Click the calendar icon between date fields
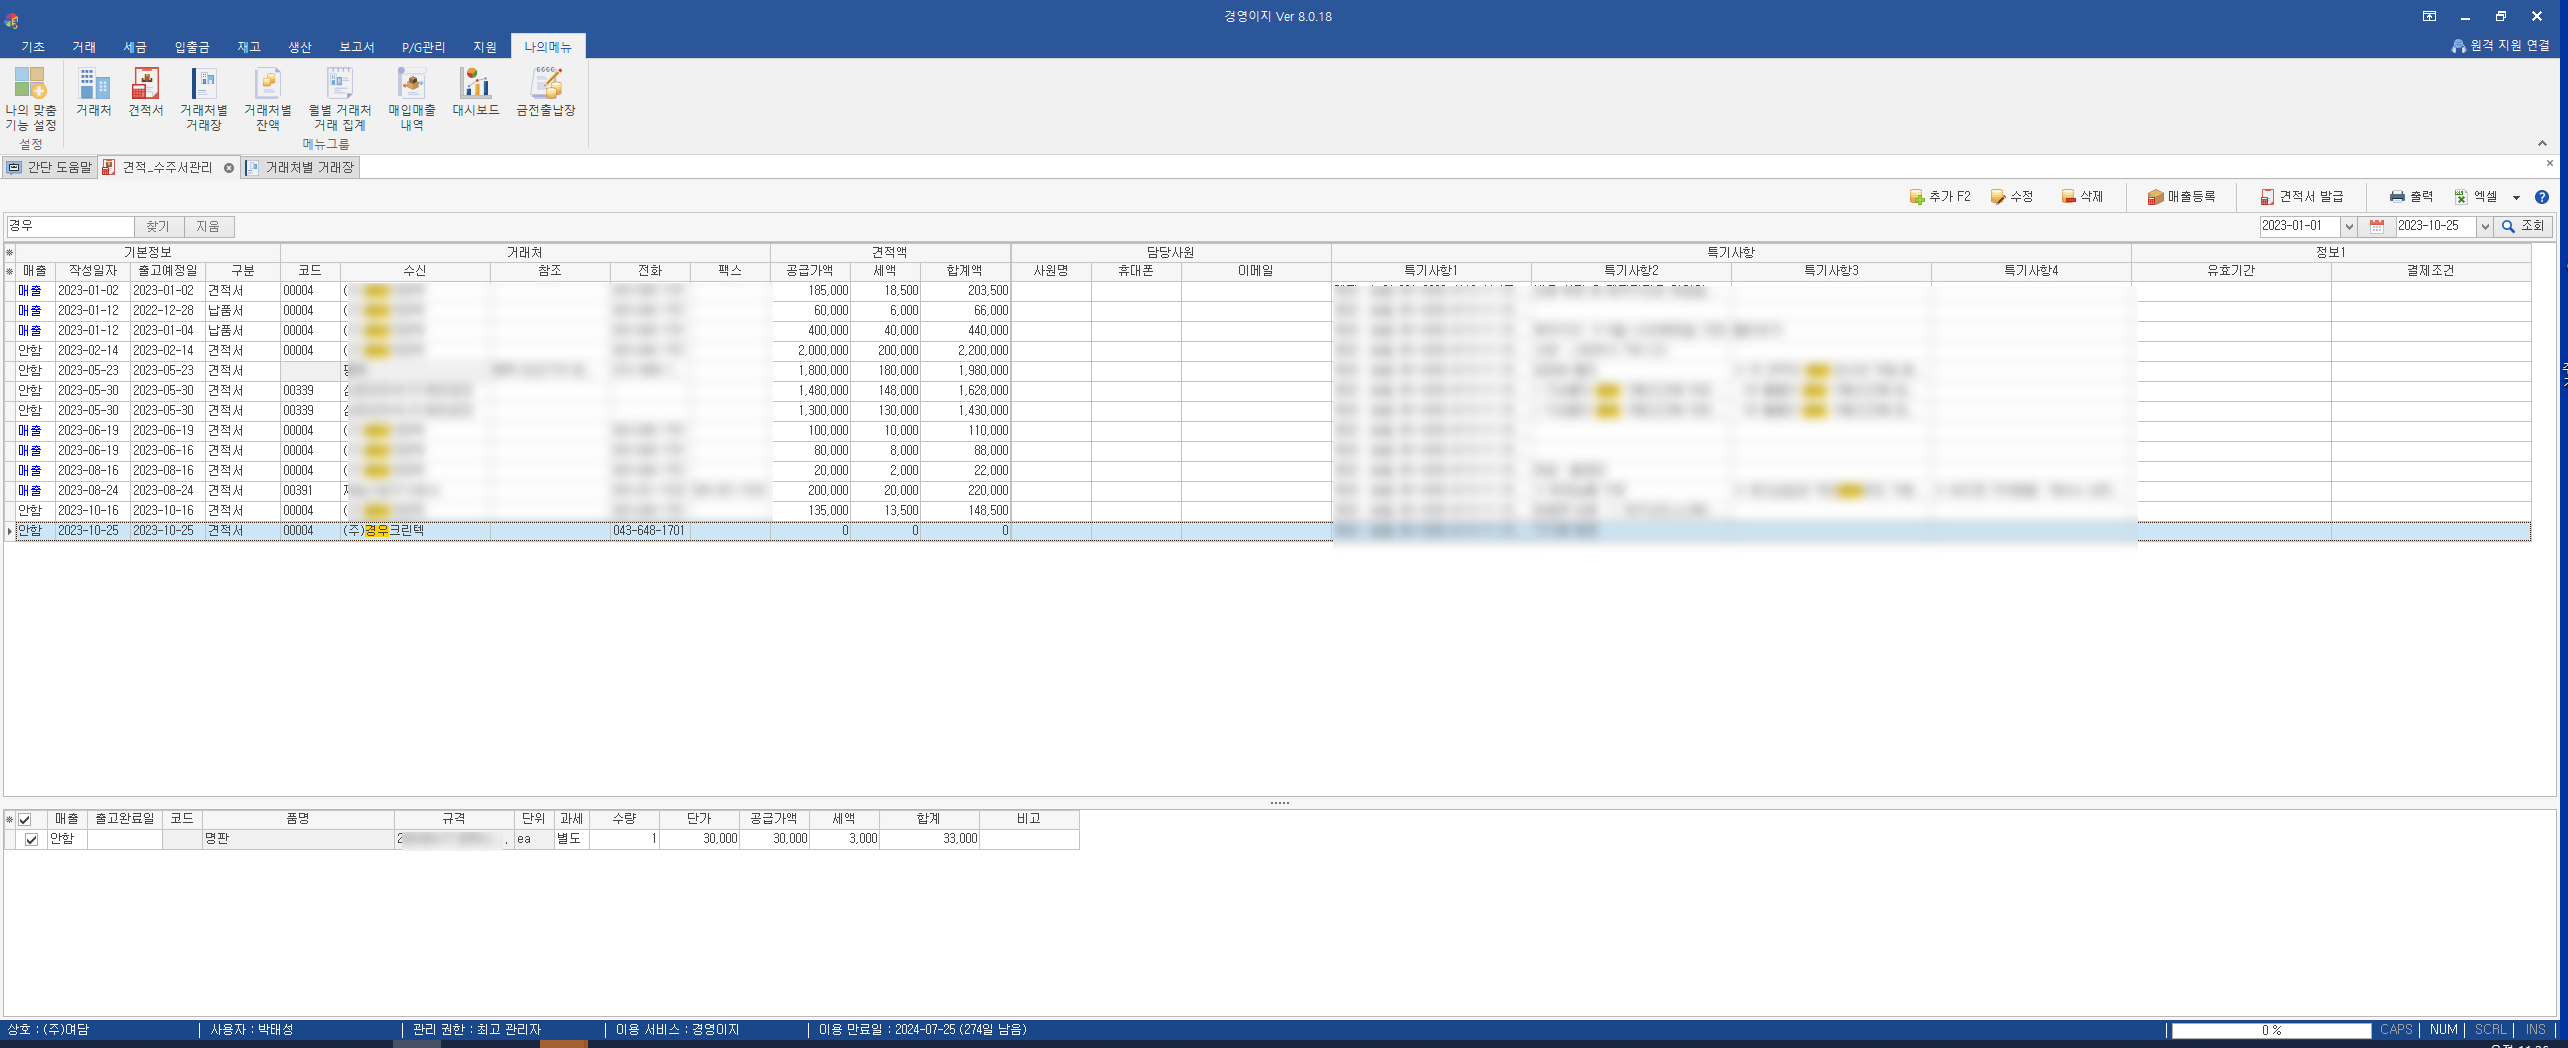Viewport: 2568px width, 1048px height. (2377, 227)
